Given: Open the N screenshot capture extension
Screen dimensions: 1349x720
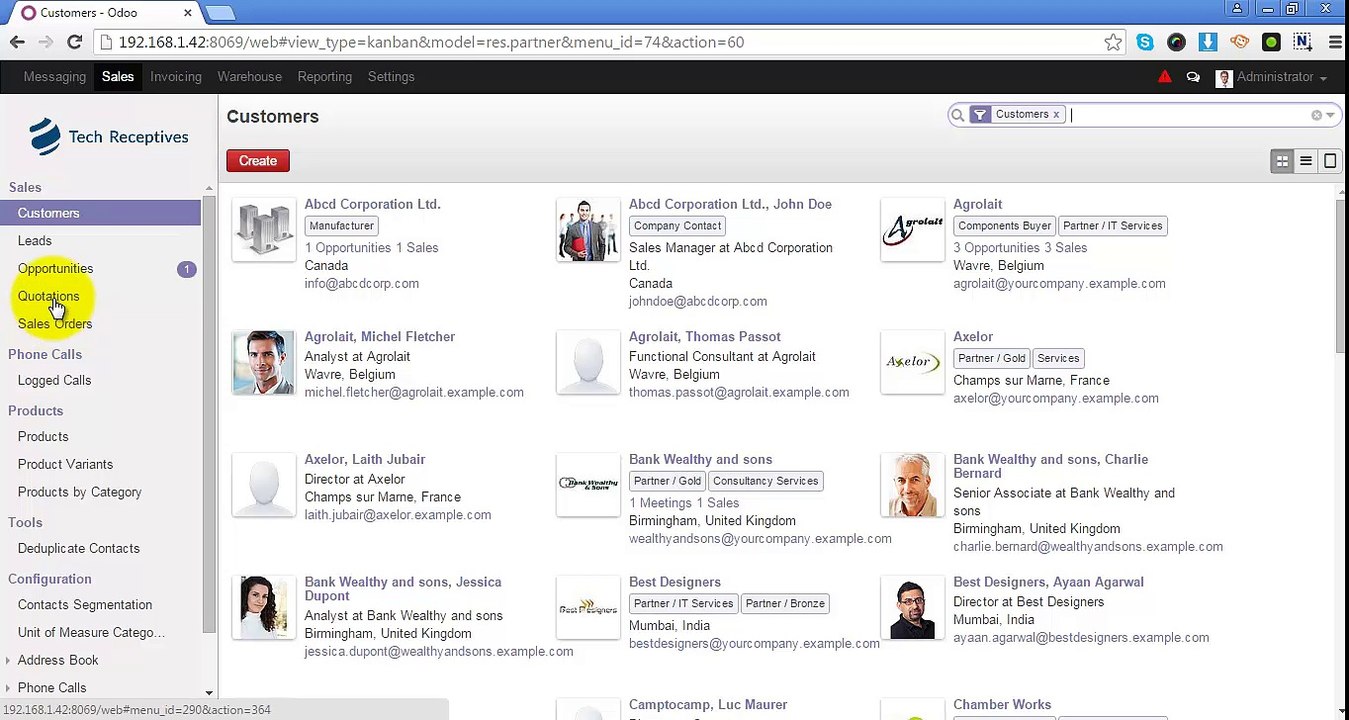Looking at the screenshot, I should [x=1302, y=42].
